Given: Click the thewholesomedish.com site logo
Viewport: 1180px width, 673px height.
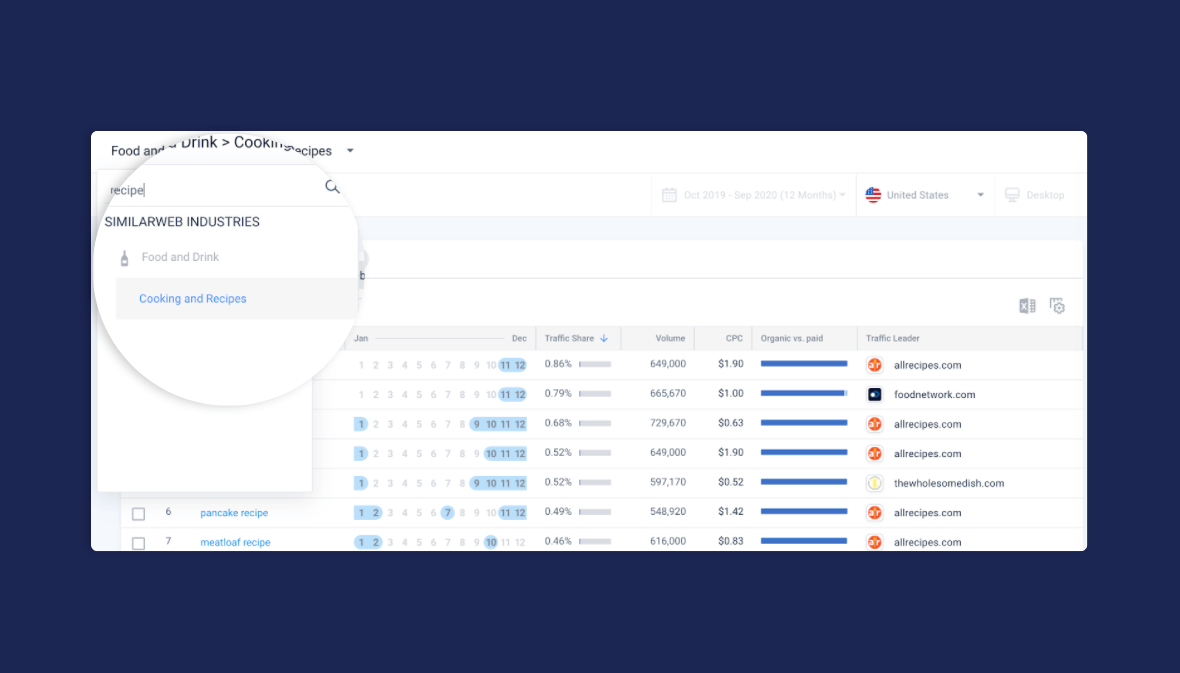Looking at the screenshot, I should coord(874,483).
